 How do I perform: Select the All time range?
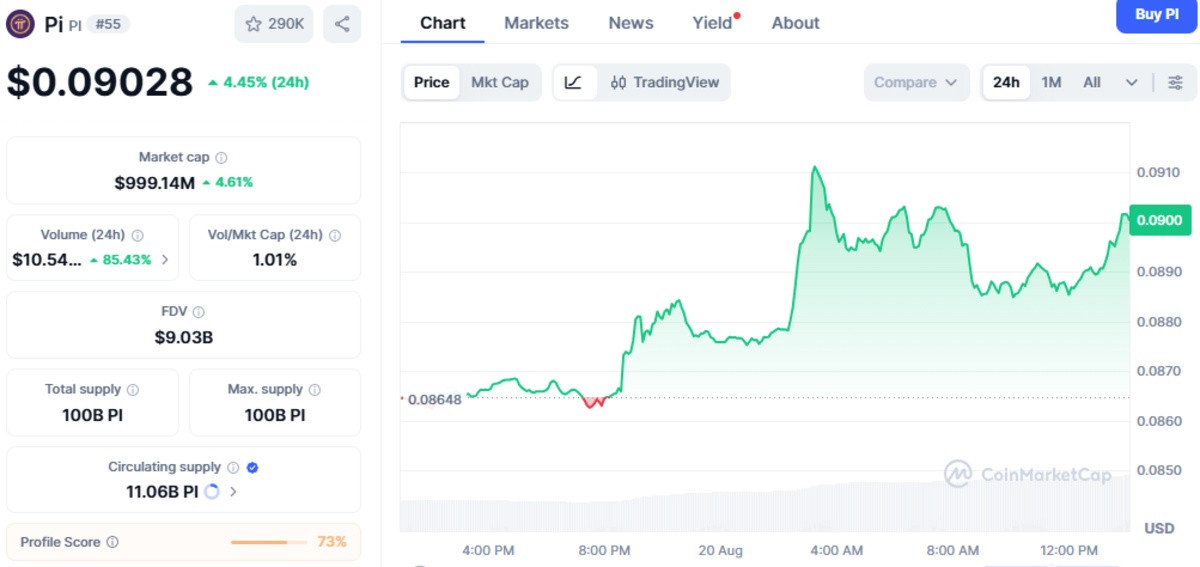[1092, 83]
